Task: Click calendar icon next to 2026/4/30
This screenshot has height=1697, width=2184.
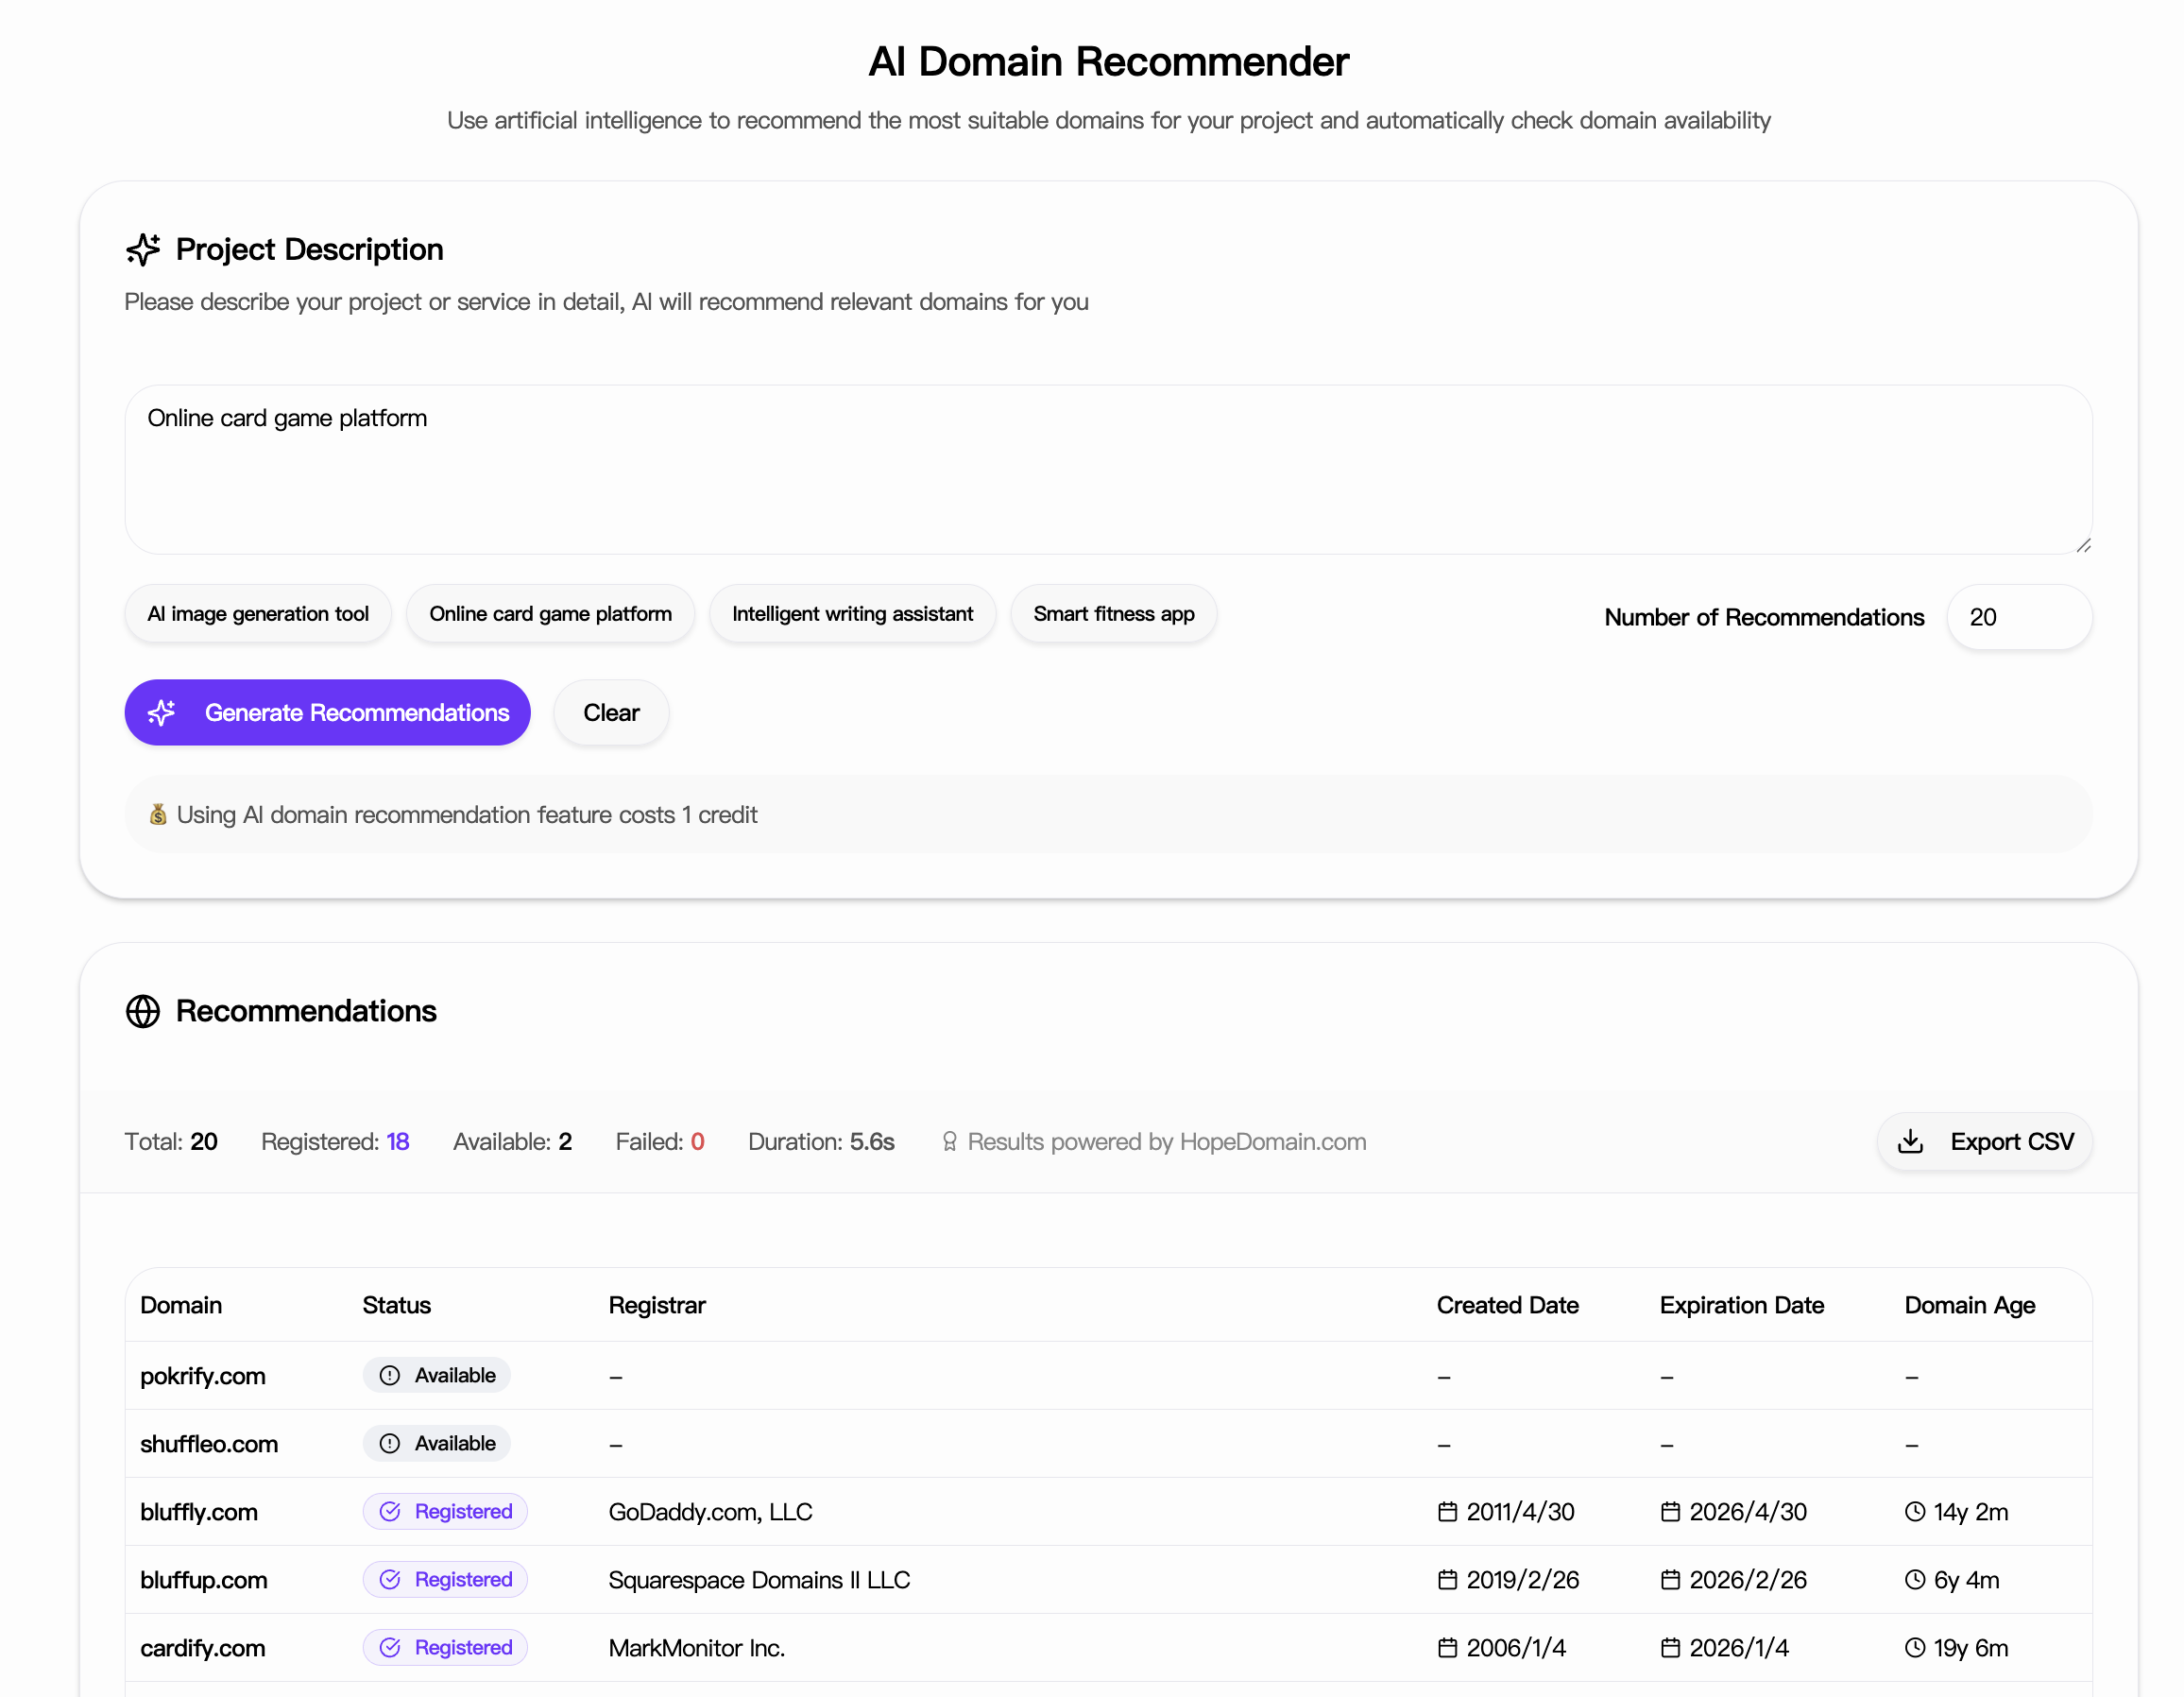Action: (1670, 1512)
